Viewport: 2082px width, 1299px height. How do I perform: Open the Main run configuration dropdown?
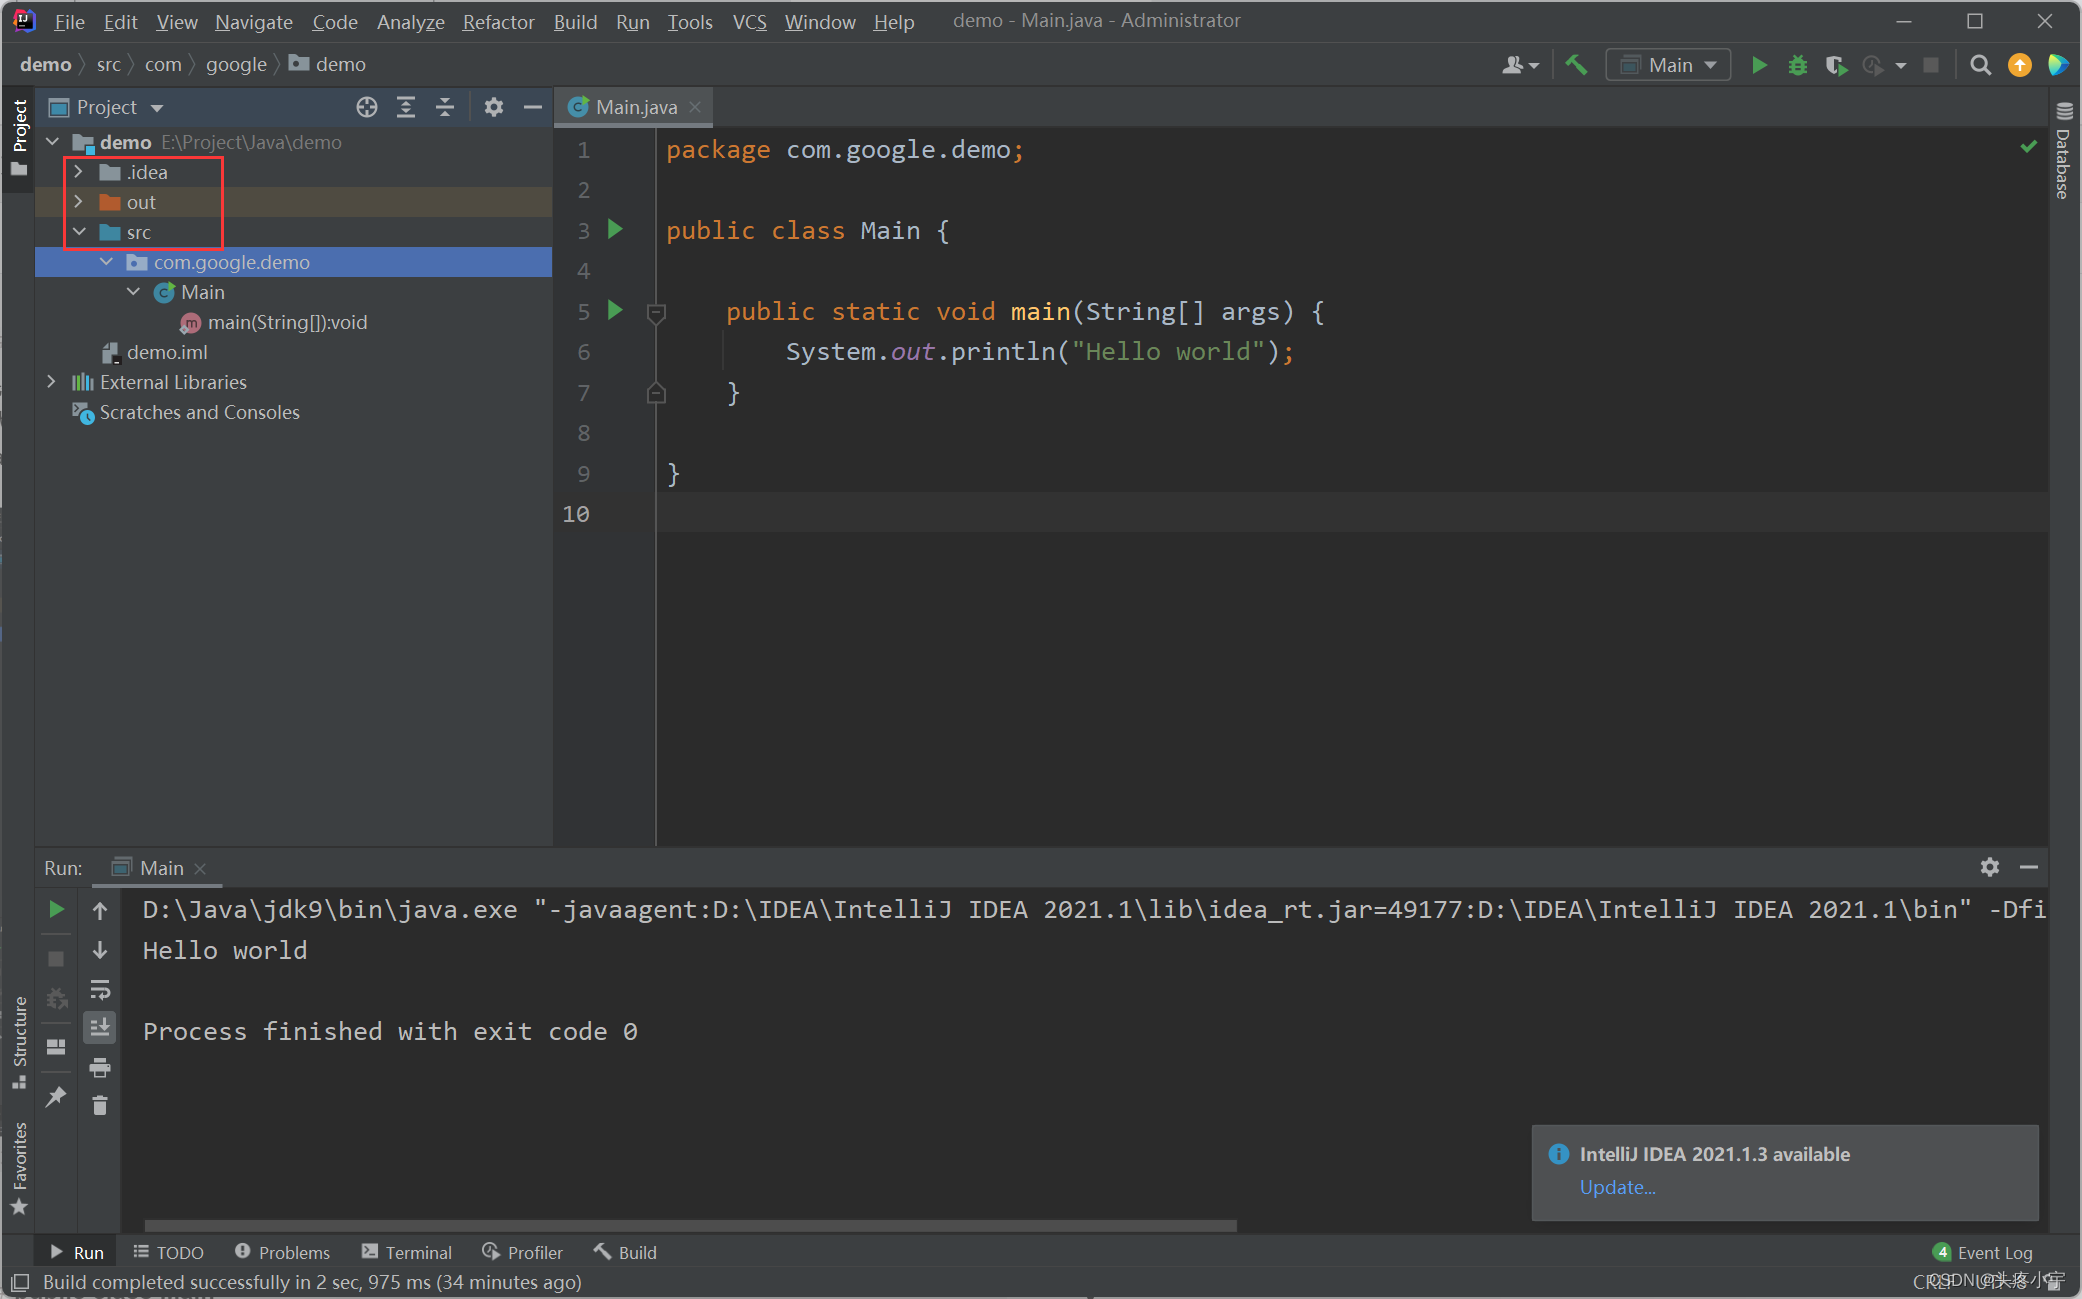pos(1669,65)
